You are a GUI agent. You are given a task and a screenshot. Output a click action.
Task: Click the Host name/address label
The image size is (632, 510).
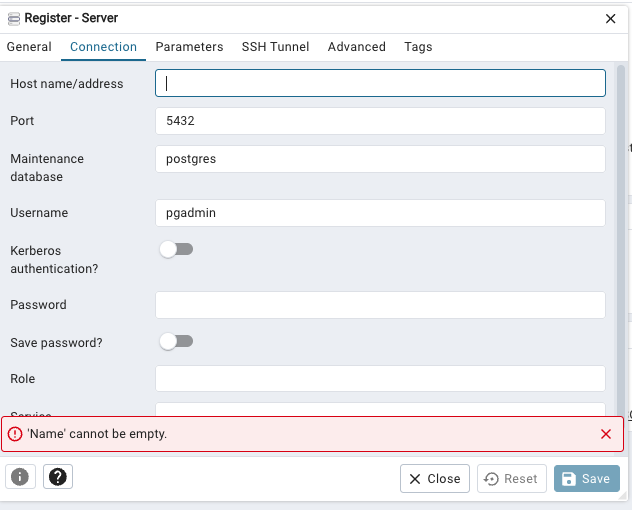[67, 83]
